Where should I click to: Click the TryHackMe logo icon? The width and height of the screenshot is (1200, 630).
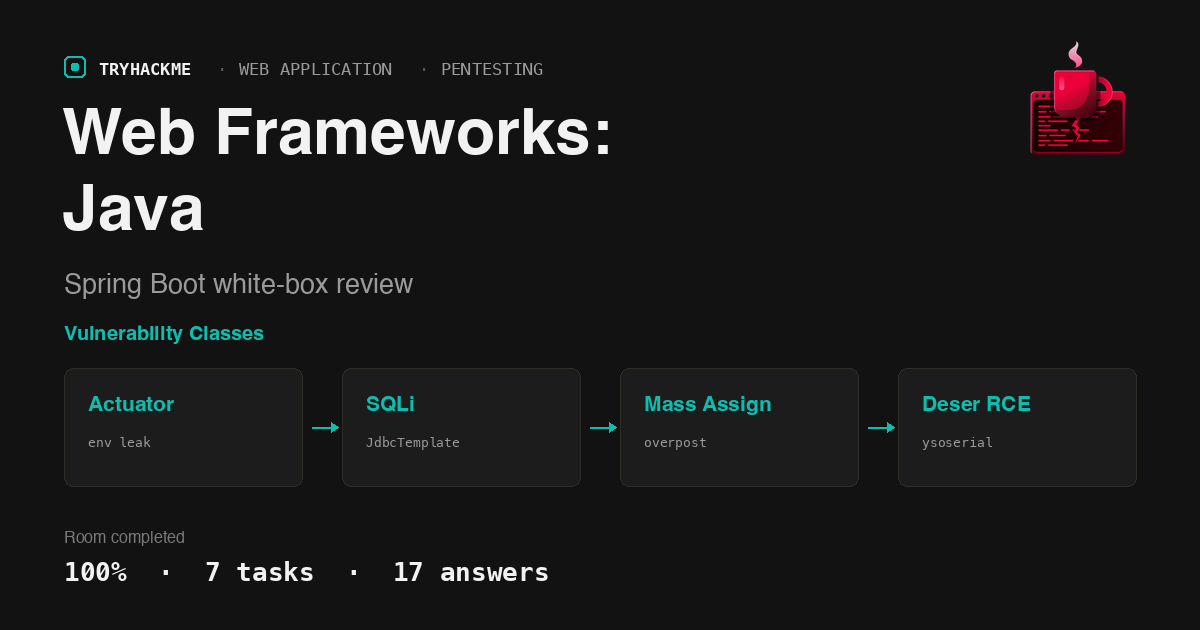coord(75,67)
